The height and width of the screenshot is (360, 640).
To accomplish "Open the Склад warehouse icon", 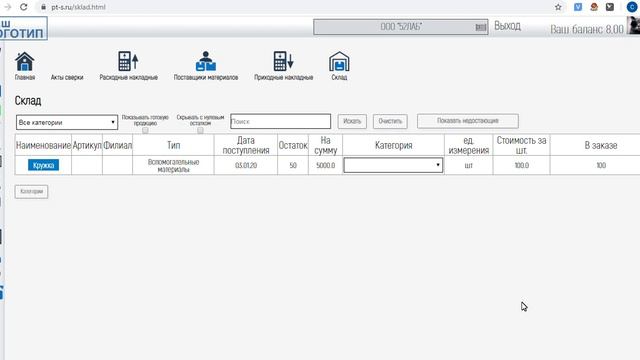I will pos(339,61).
